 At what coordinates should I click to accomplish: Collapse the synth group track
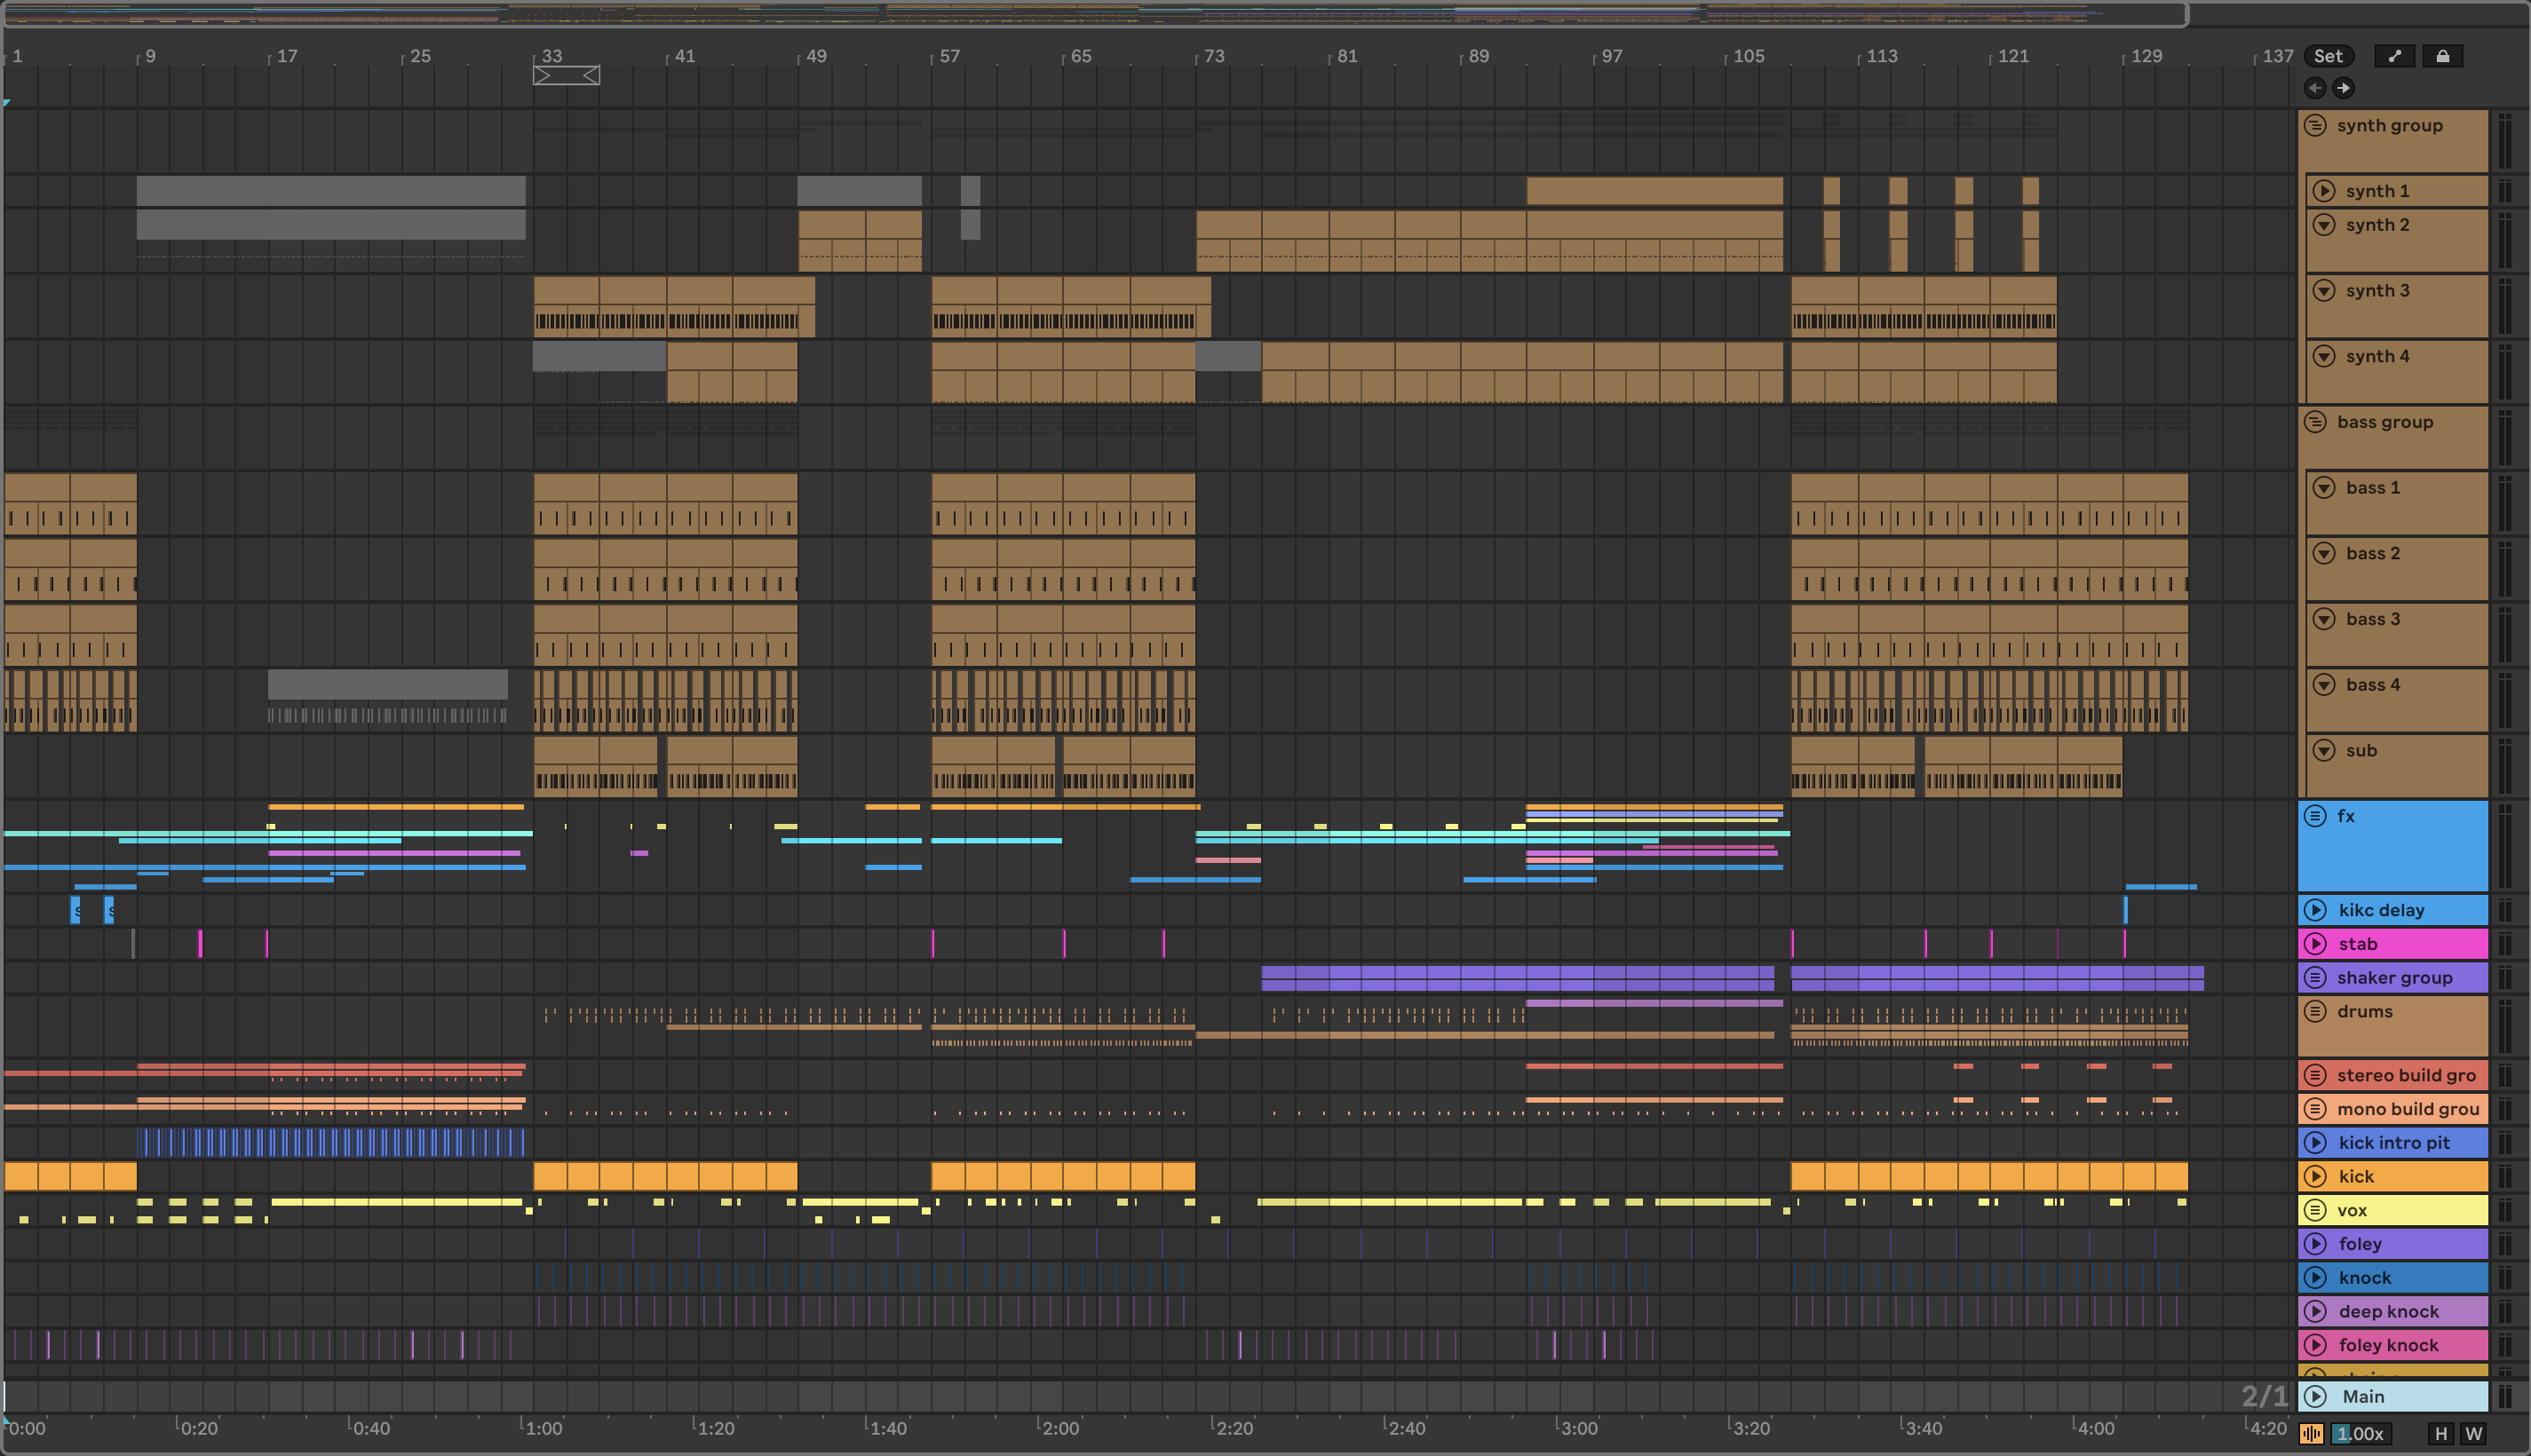click(2315, 125)
